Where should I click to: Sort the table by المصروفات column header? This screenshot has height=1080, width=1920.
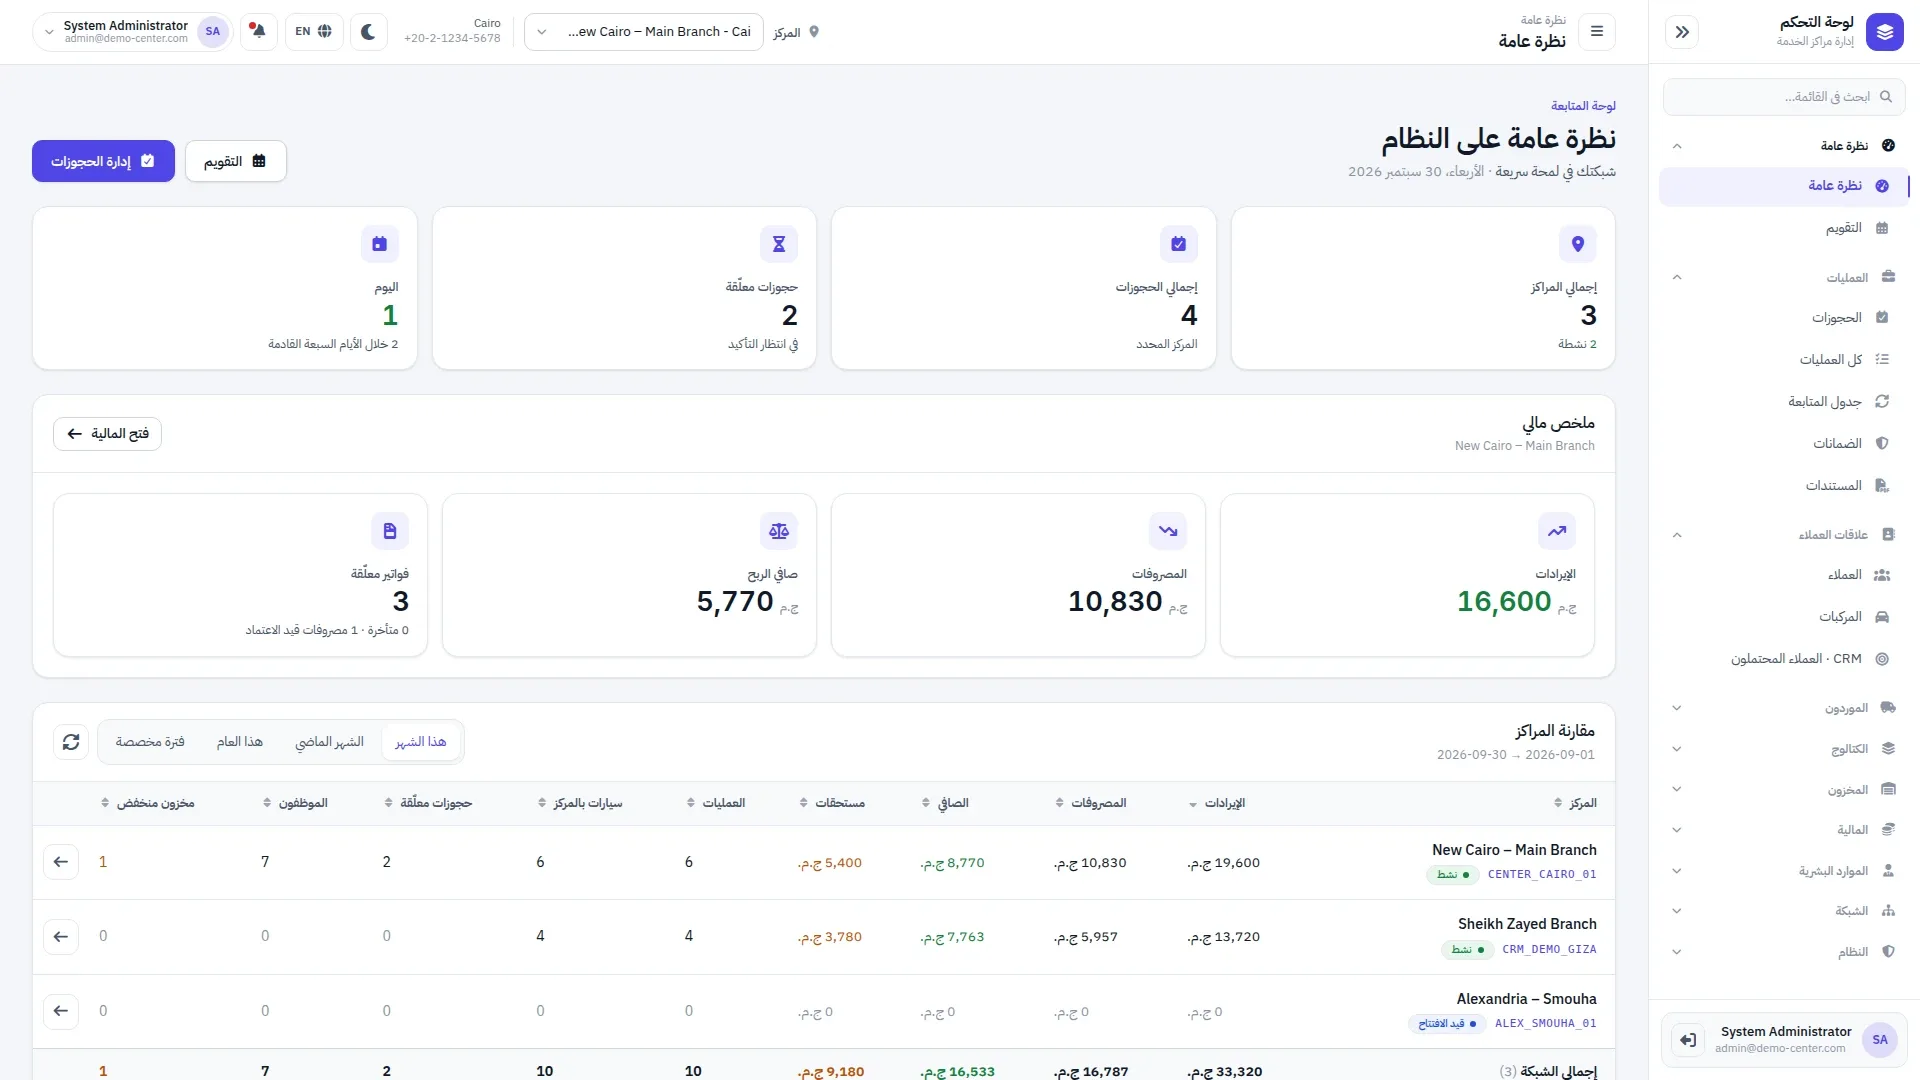pyautogui.click(x=1091, y=803)
